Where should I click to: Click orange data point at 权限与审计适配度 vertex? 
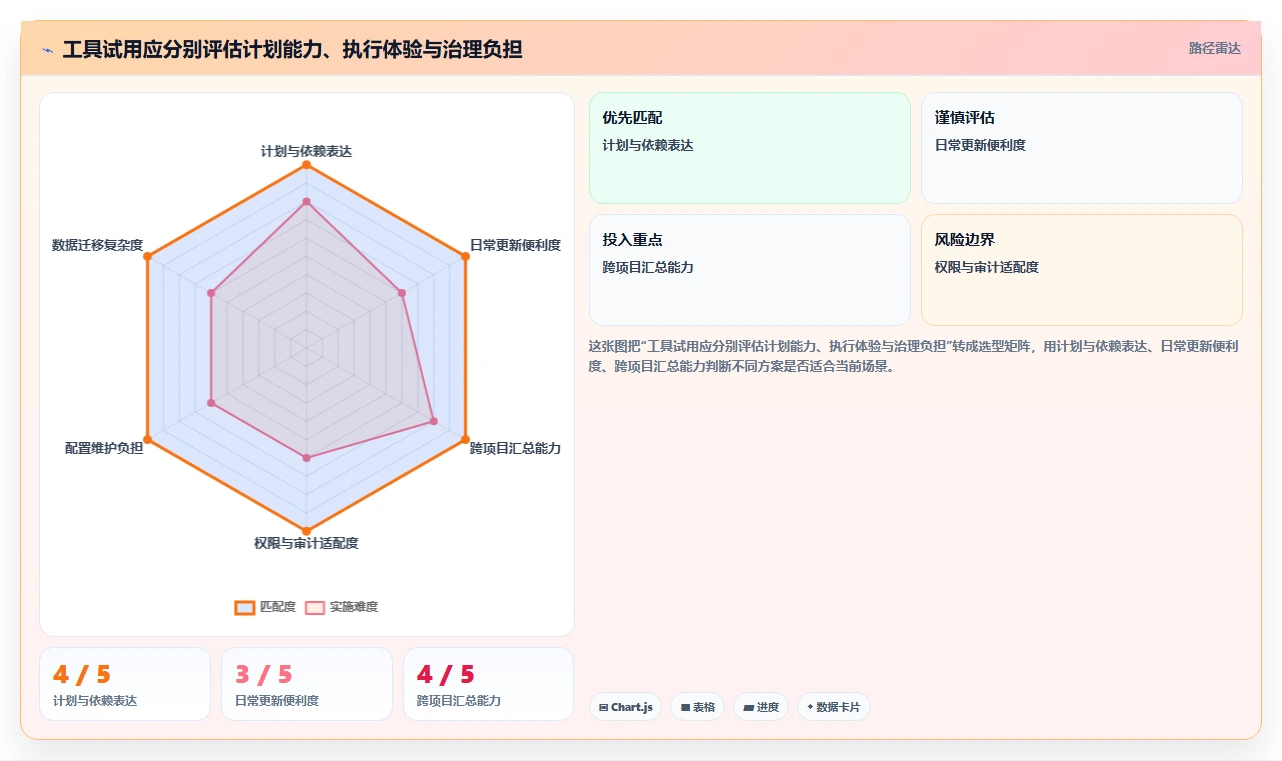tap(306, 531)
